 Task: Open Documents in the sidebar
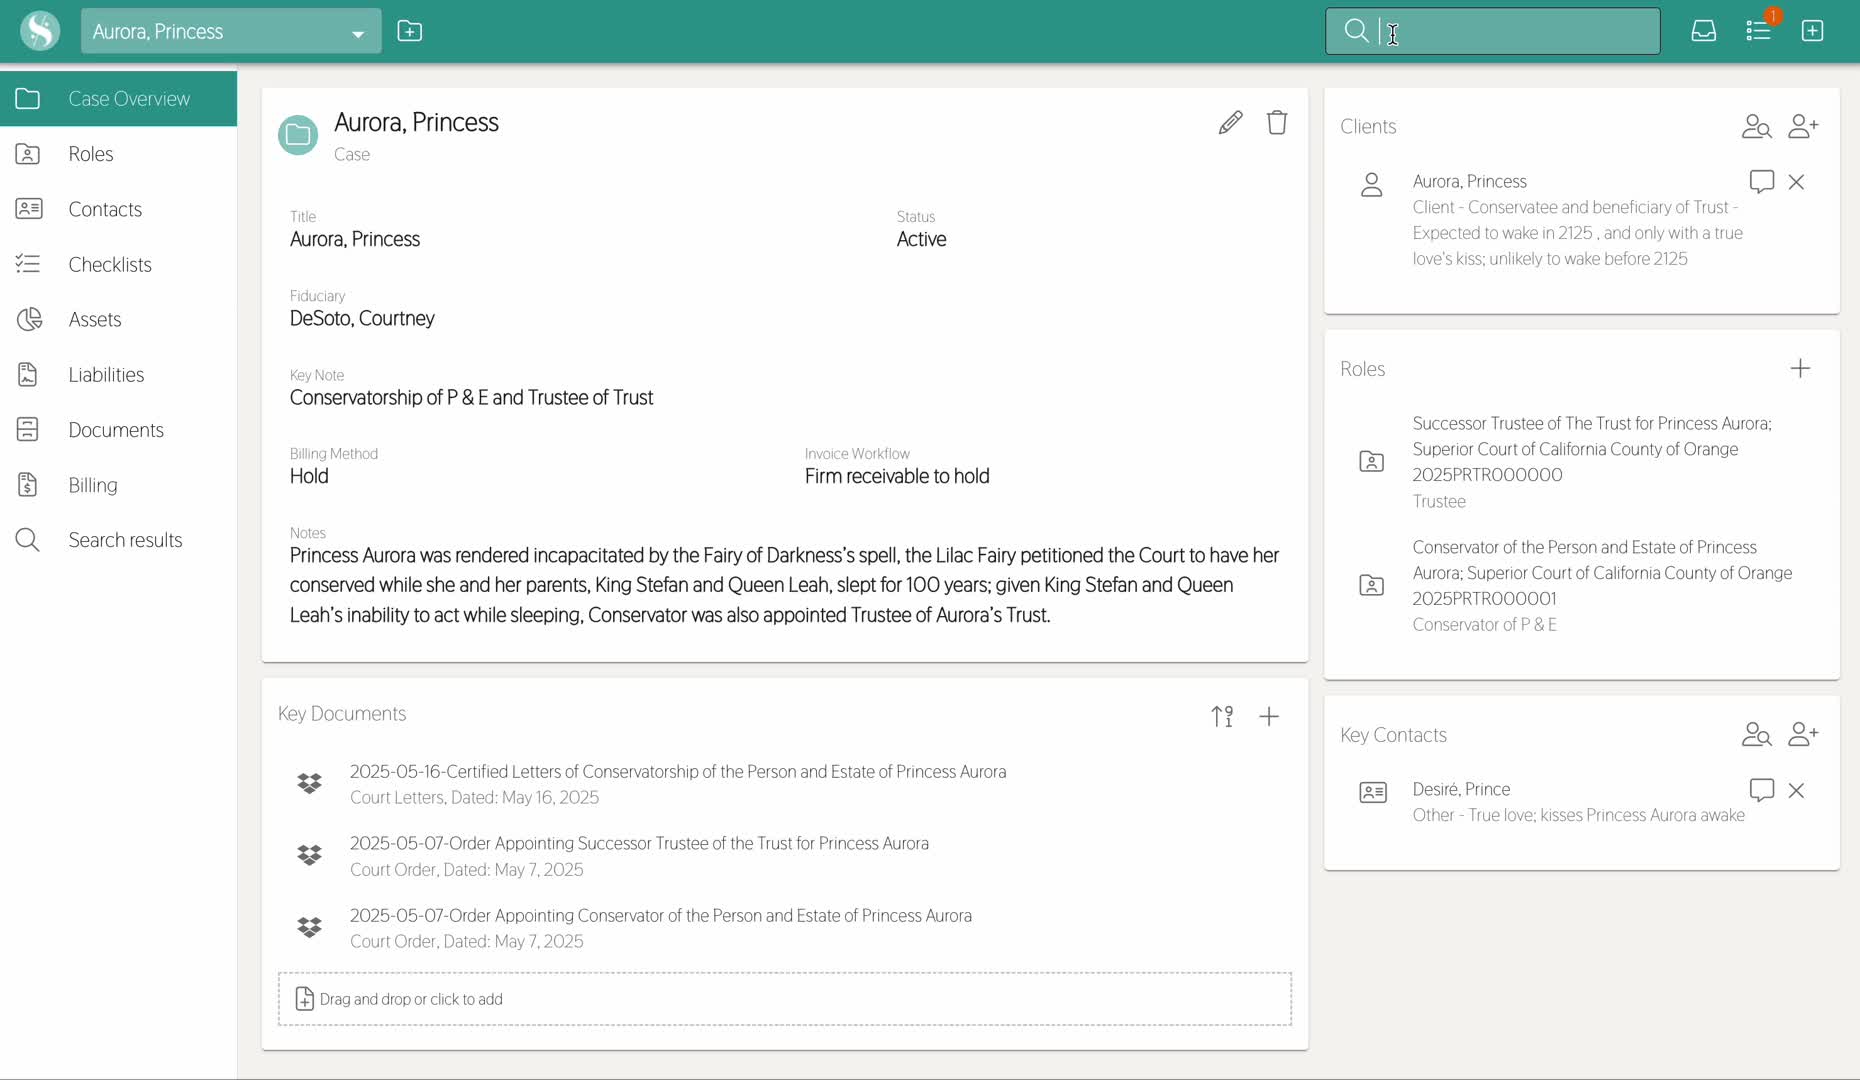pos(118,430)
